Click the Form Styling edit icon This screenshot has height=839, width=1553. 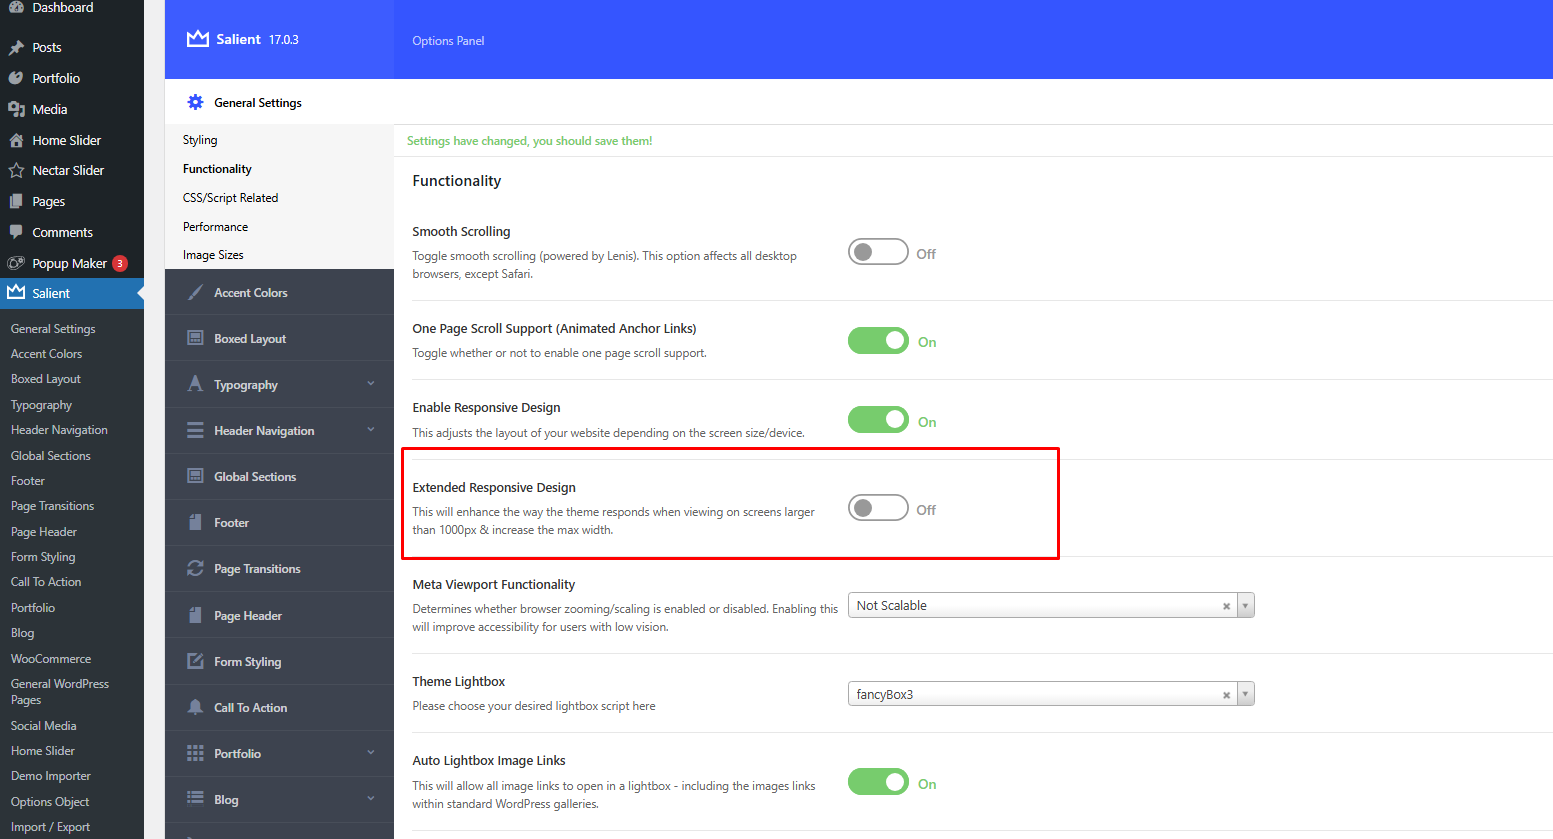195,662
